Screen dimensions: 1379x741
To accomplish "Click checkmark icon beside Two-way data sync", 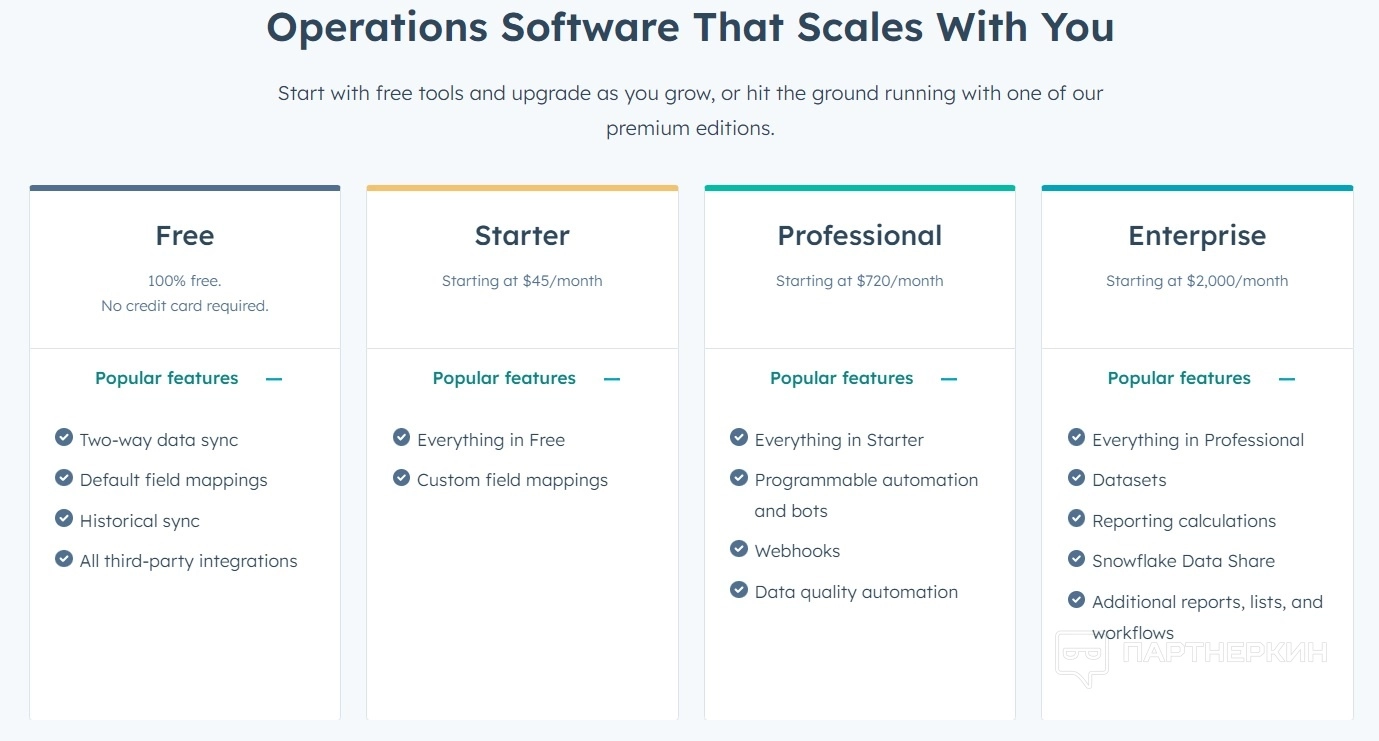I will 64,438.
